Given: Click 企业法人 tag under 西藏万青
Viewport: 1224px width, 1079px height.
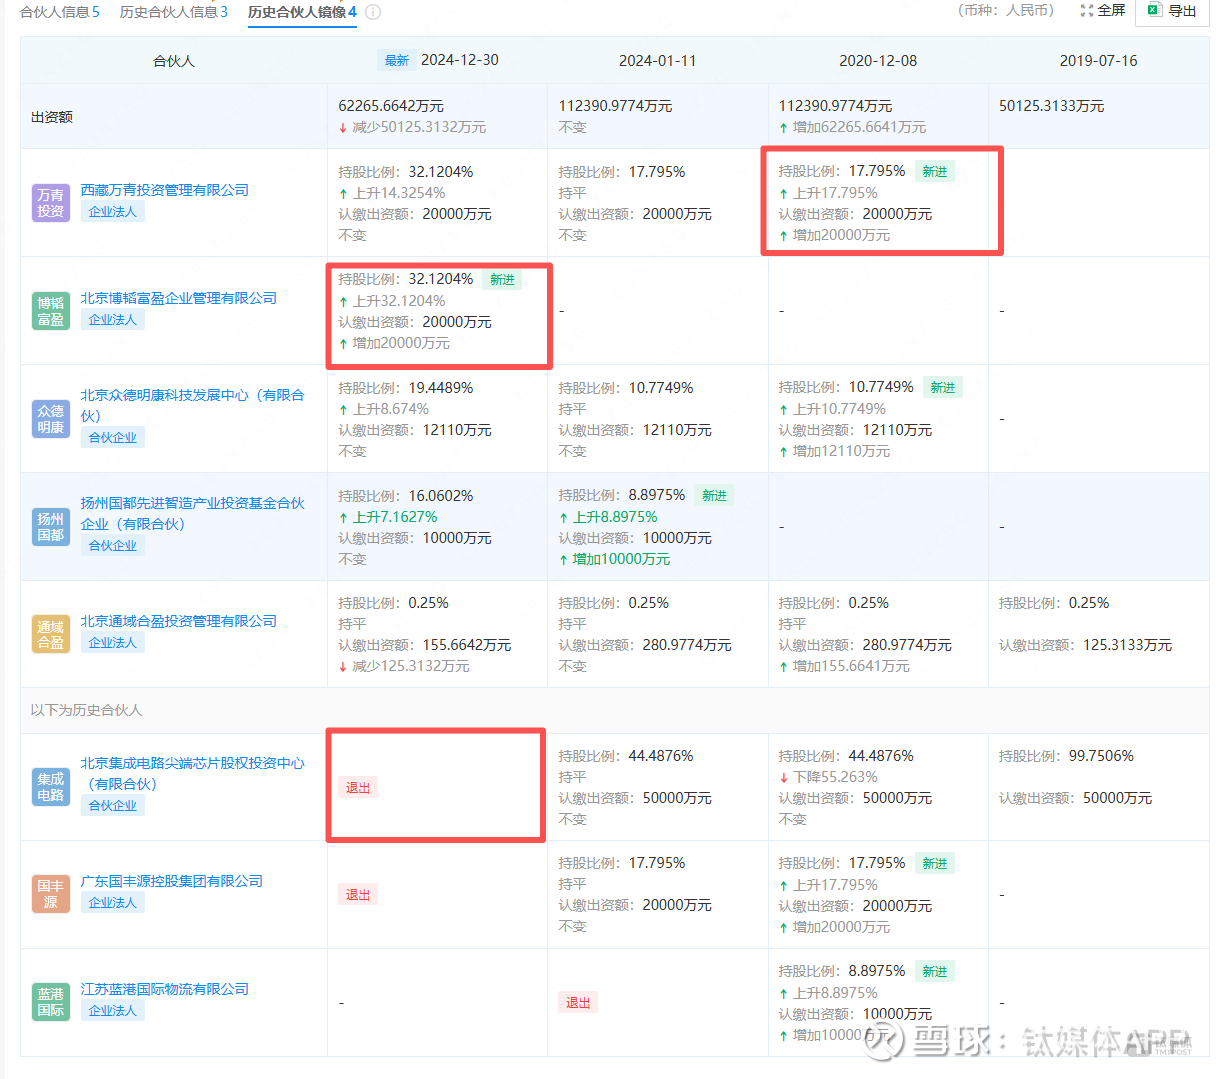Looking at the screenshot, I should tap(113, 212).
